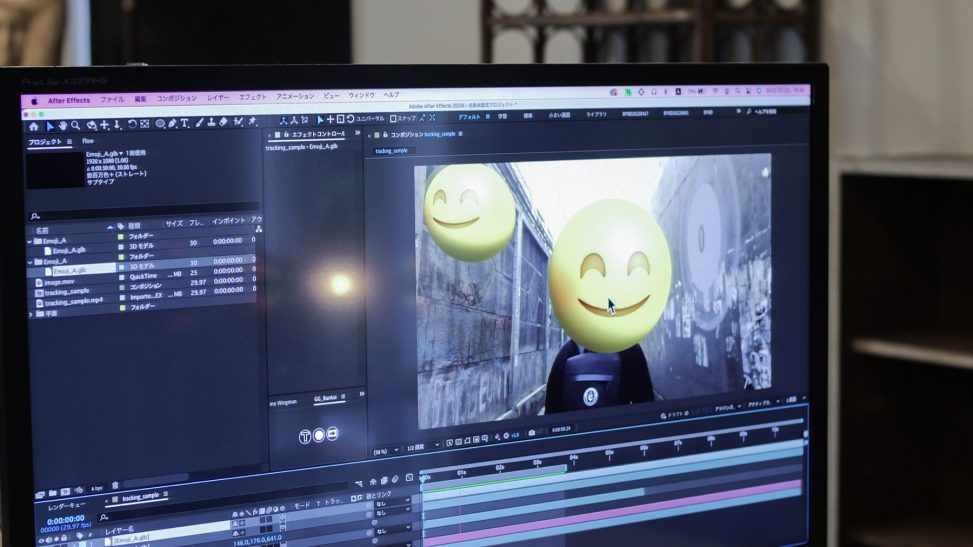The height and width of the screenshot is (547, 973).
Task: Select the デフォルト workspace
Action: 469,117
